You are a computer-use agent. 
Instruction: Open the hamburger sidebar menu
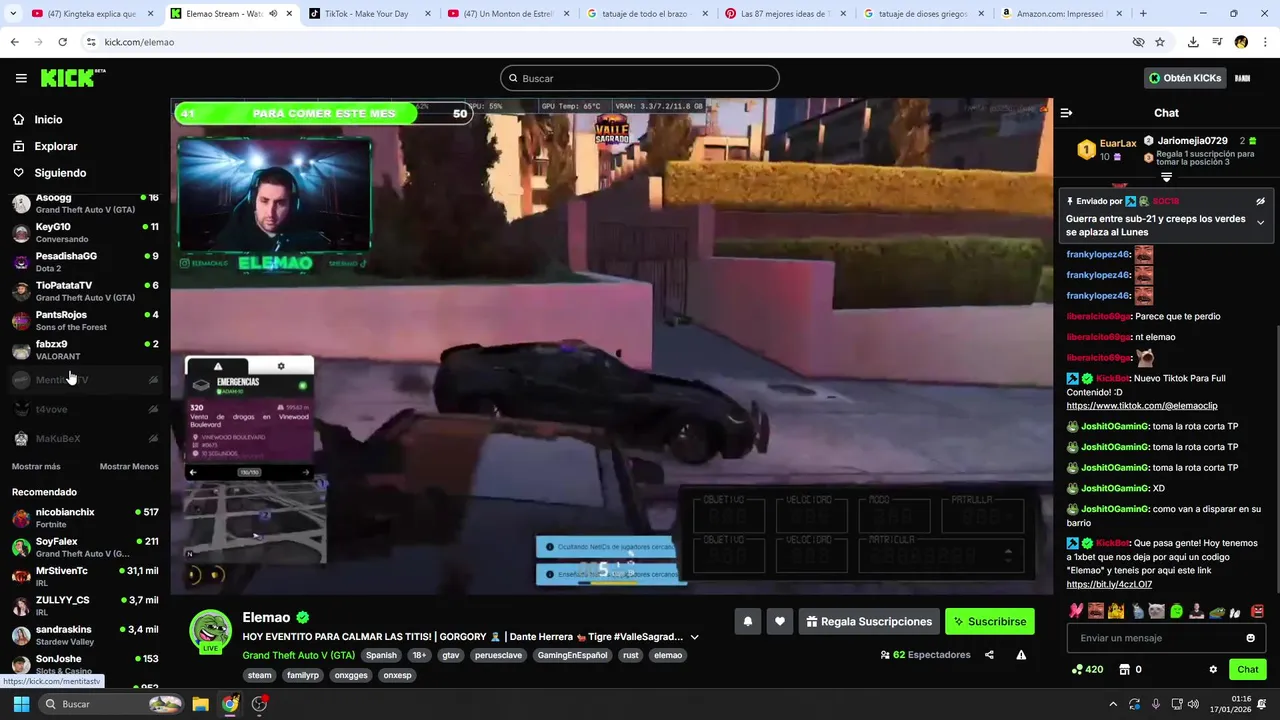pyautogui.click(x=21, y=78)
